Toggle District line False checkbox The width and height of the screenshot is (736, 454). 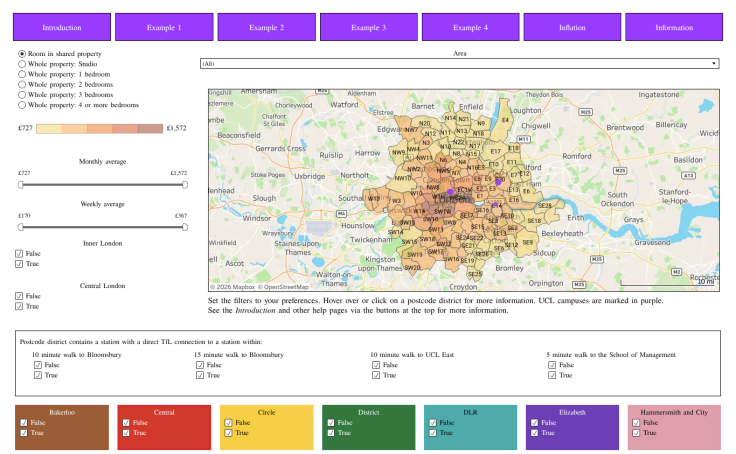point(331,423)
